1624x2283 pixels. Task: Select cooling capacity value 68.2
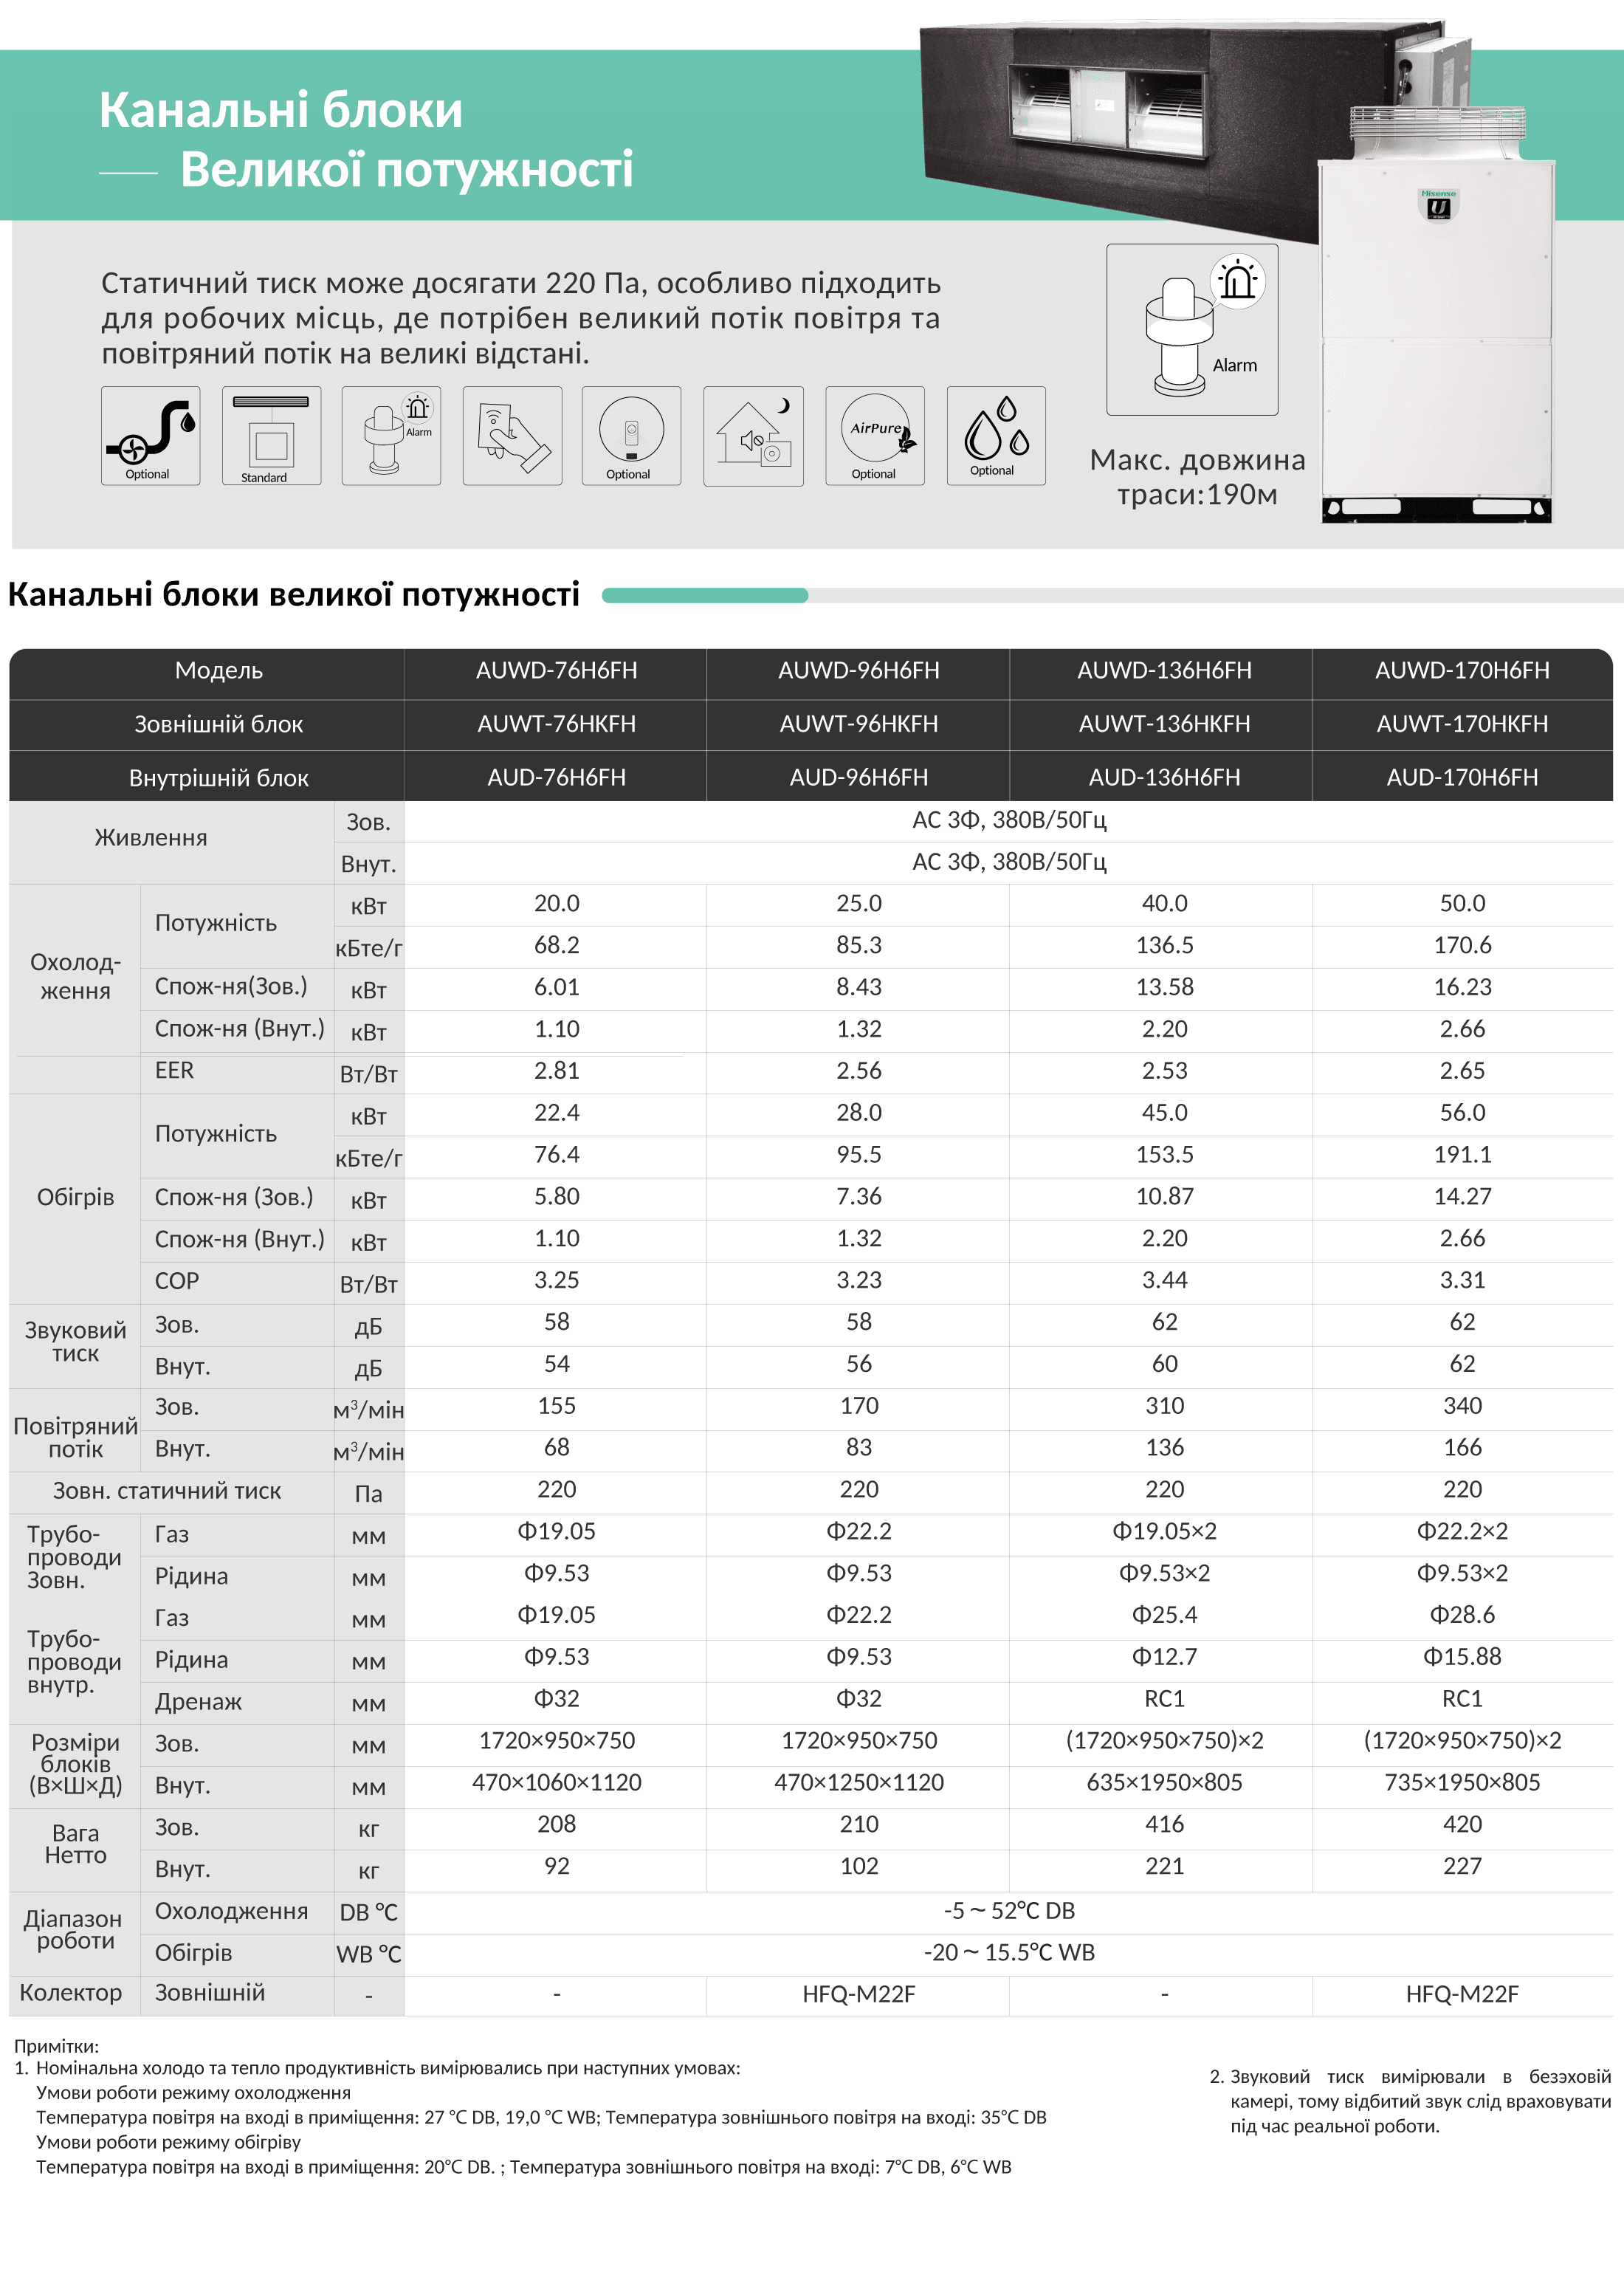[x=557, y=945]
